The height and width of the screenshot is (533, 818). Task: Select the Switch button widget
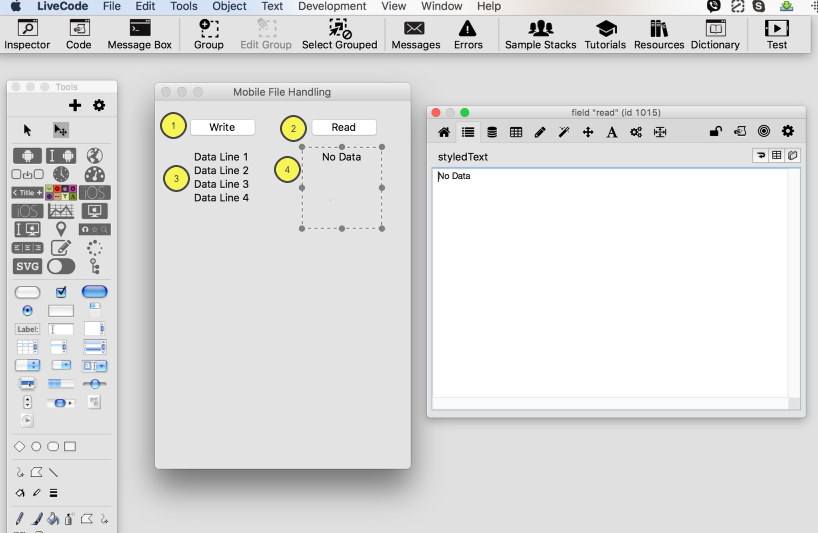61,266
